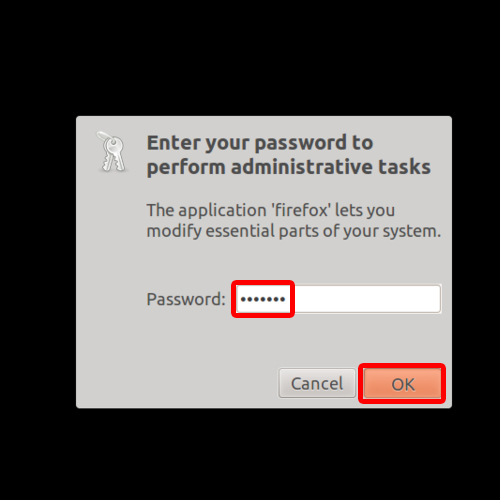
Task: Click the "Password:" field label
Action: (186, 299)
